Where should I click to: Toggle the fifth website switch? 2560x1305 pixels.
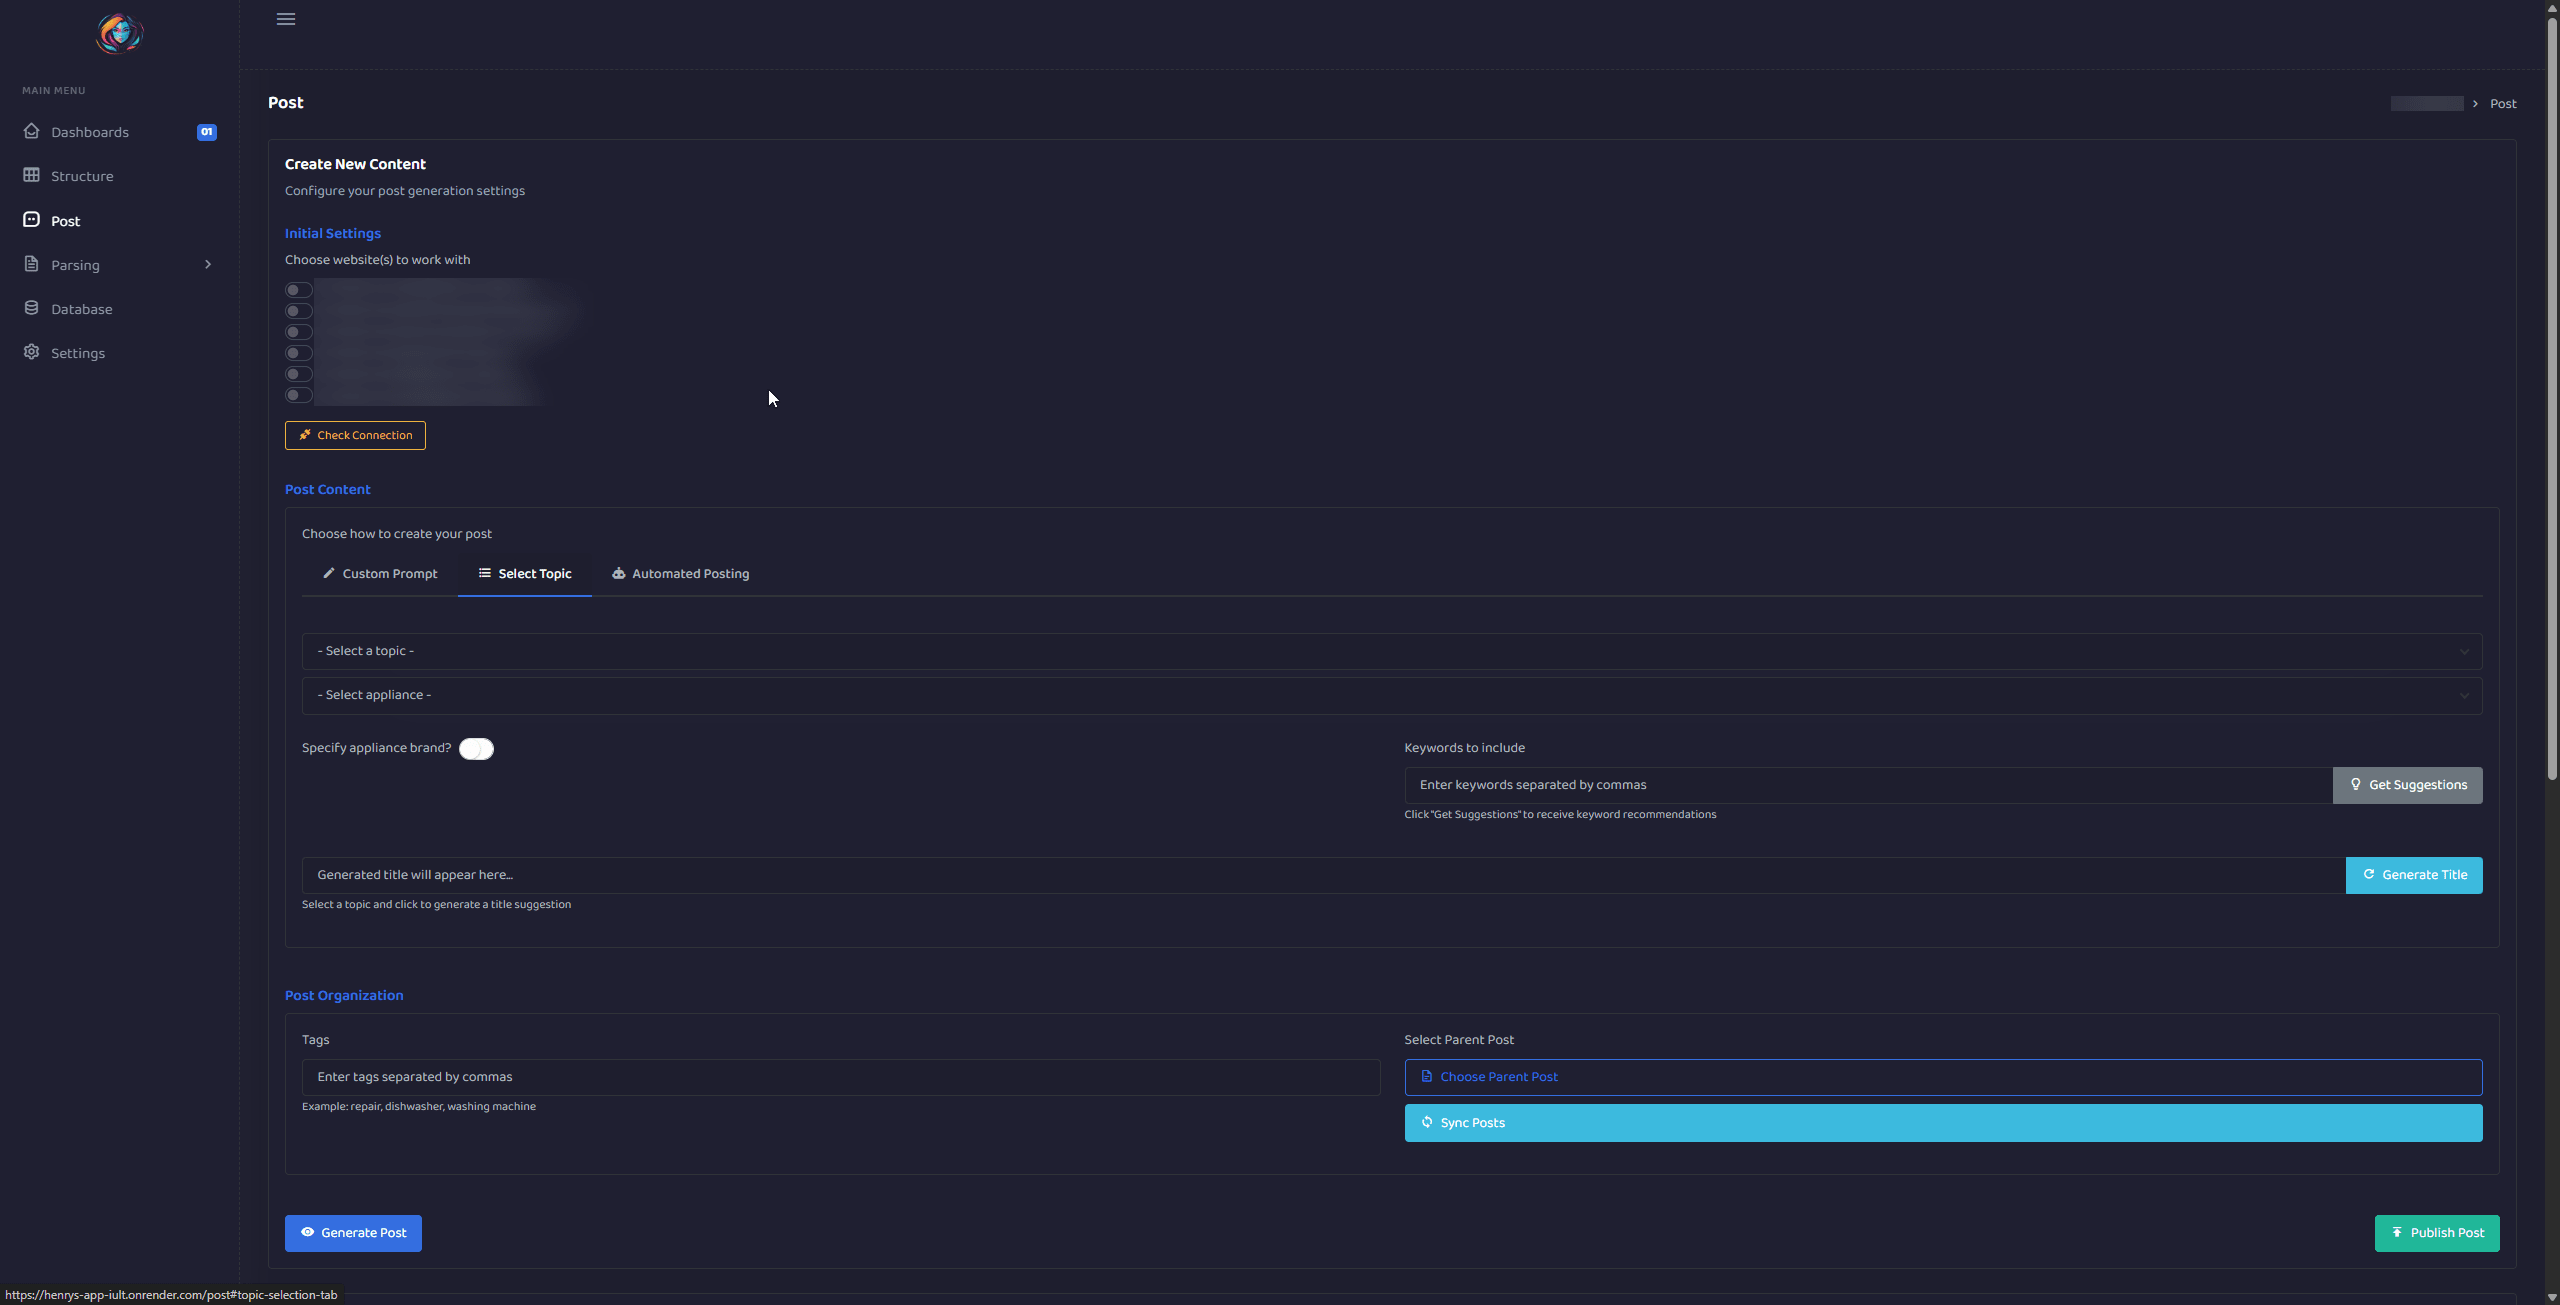pos(299,374)
